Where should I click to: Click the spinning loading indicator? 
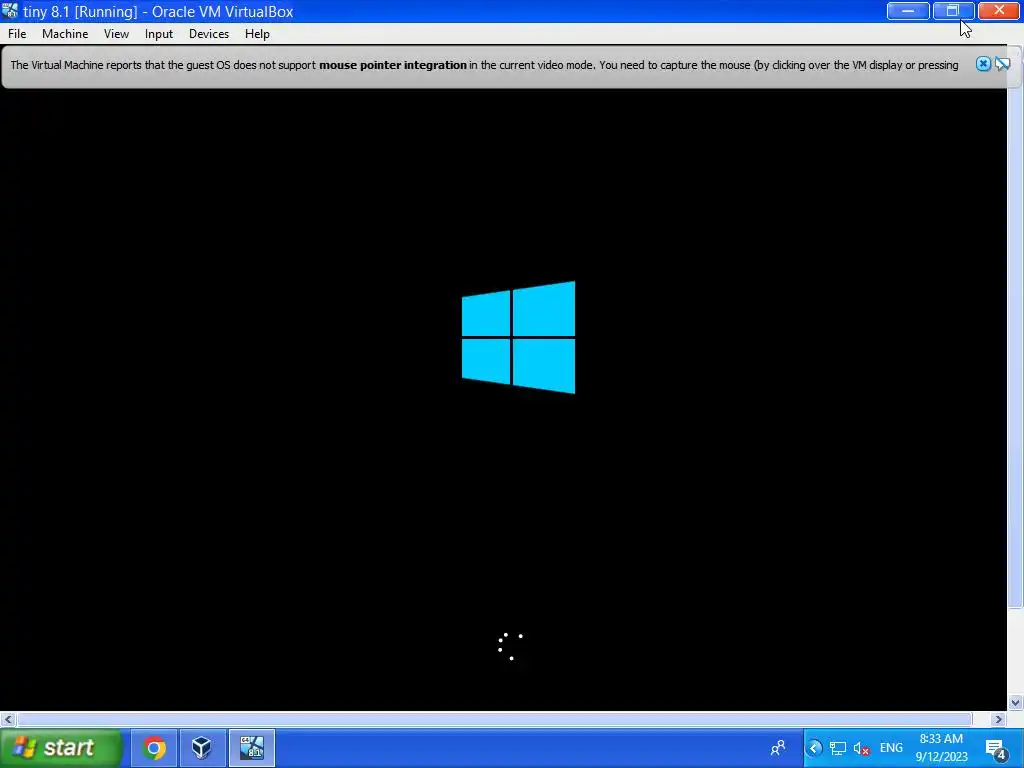coord(510,647)
